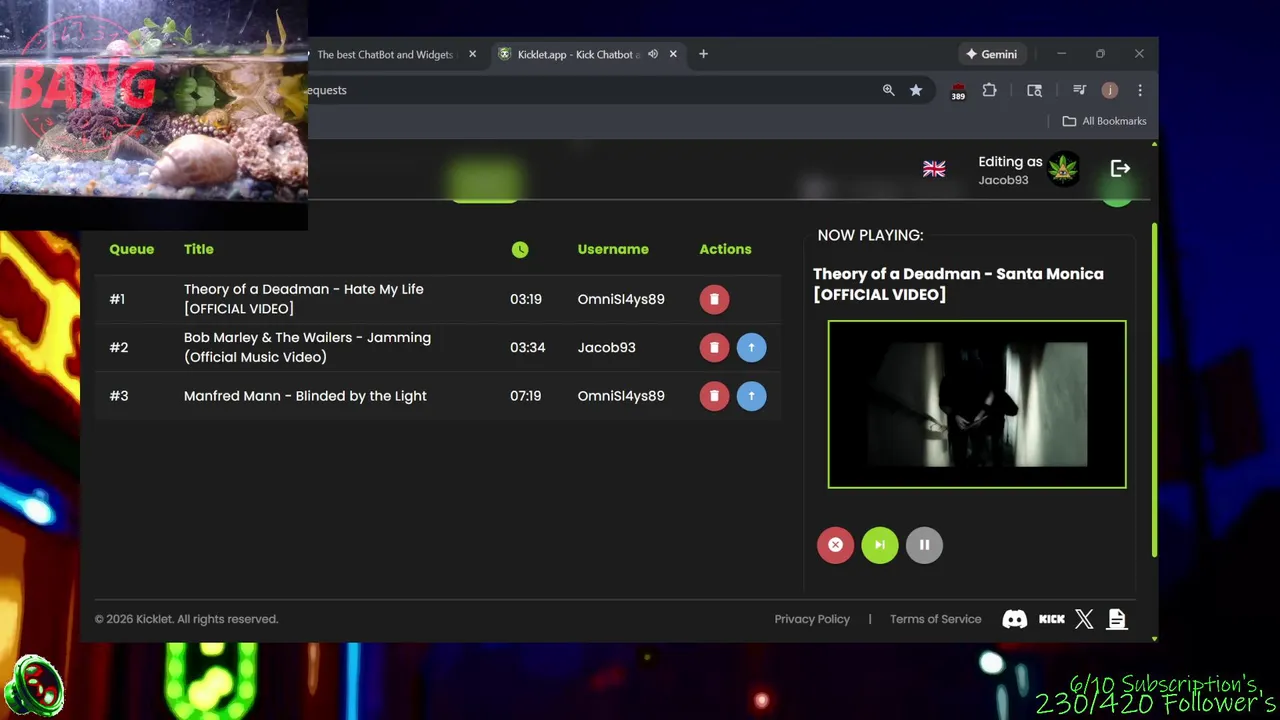Open the media controls icon in Chrome toolbar
Image resolution: width=1280 pixels, height=720 pixels.
(1079, 90)
